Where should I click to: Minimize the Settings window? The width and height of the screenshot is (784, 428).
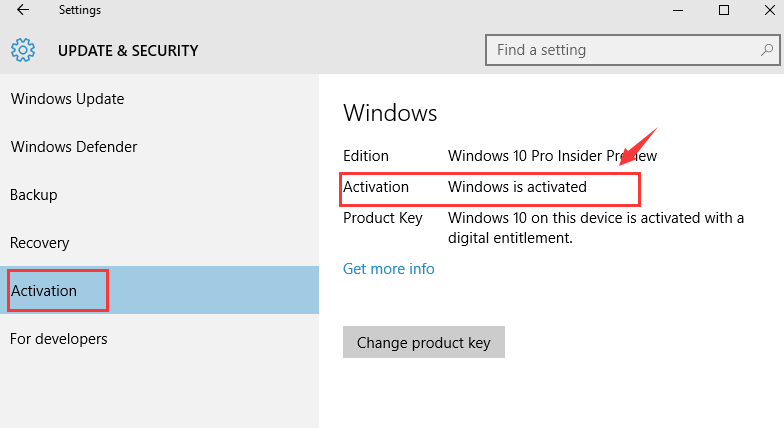[x=678, y=11]
